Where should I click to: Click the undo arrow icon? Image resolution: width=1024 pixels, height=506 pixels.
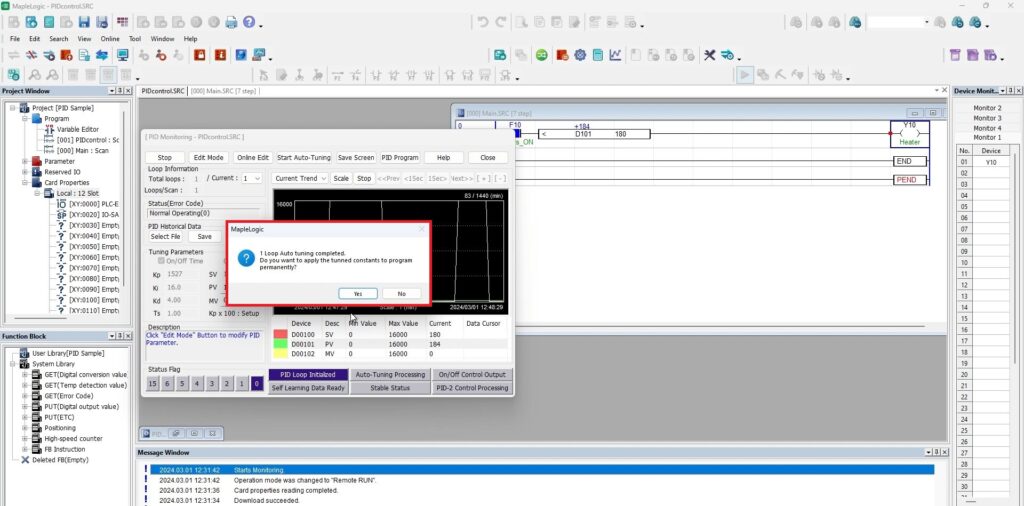click(x=483, y=22)
